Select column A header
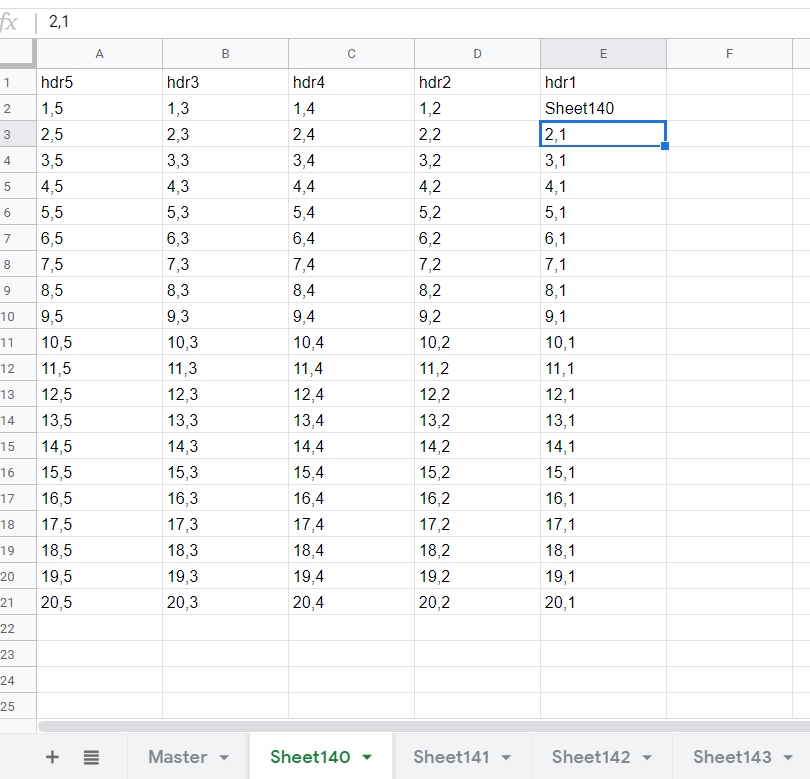This screenshot has height=779, width=810. click(x=99, y=54)
